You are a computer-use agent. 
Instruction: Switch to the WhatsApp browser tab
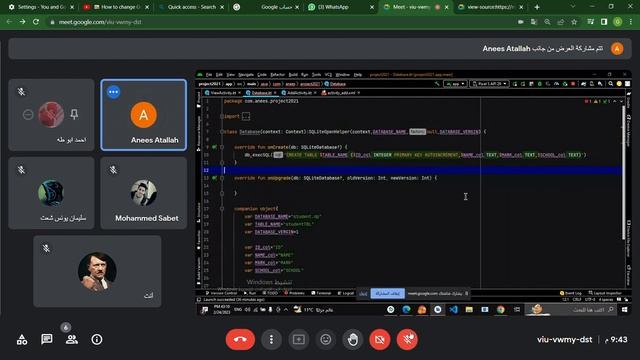tap(340, 7)
